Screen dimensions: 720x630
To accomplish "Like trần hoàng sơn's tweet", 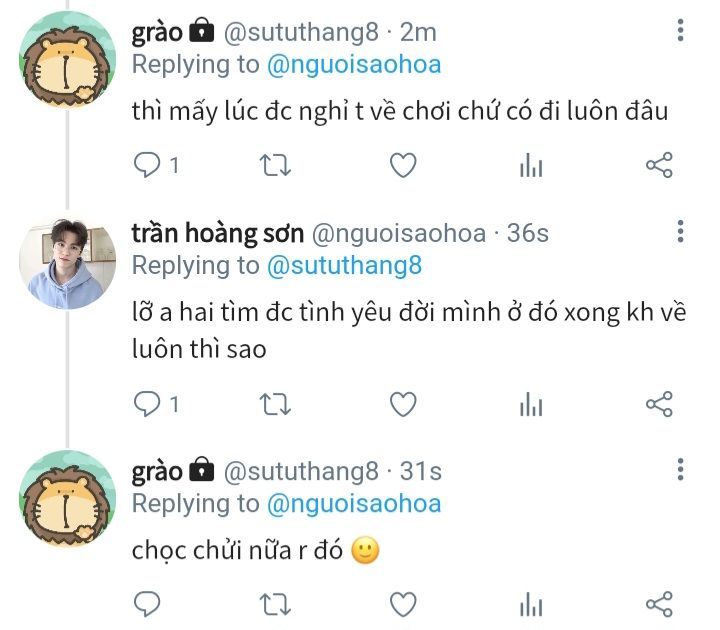I will [402, 404].
